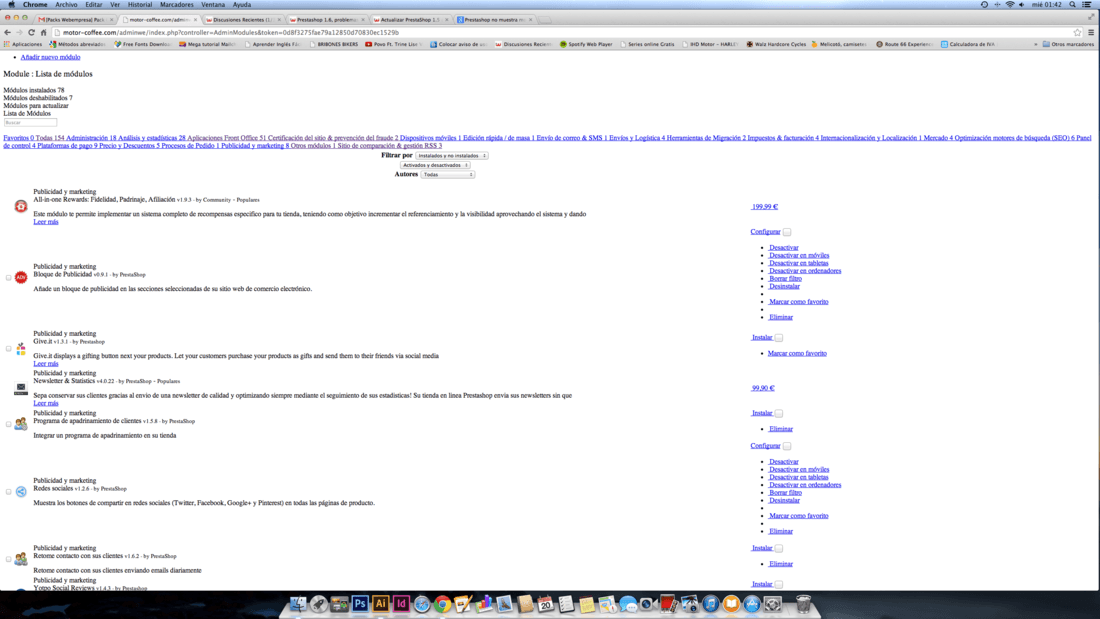Viewport: 1100px width, 619px height.
Task: Click the Newsletter & Statistics module icon
Action: (x=21, y=388)
